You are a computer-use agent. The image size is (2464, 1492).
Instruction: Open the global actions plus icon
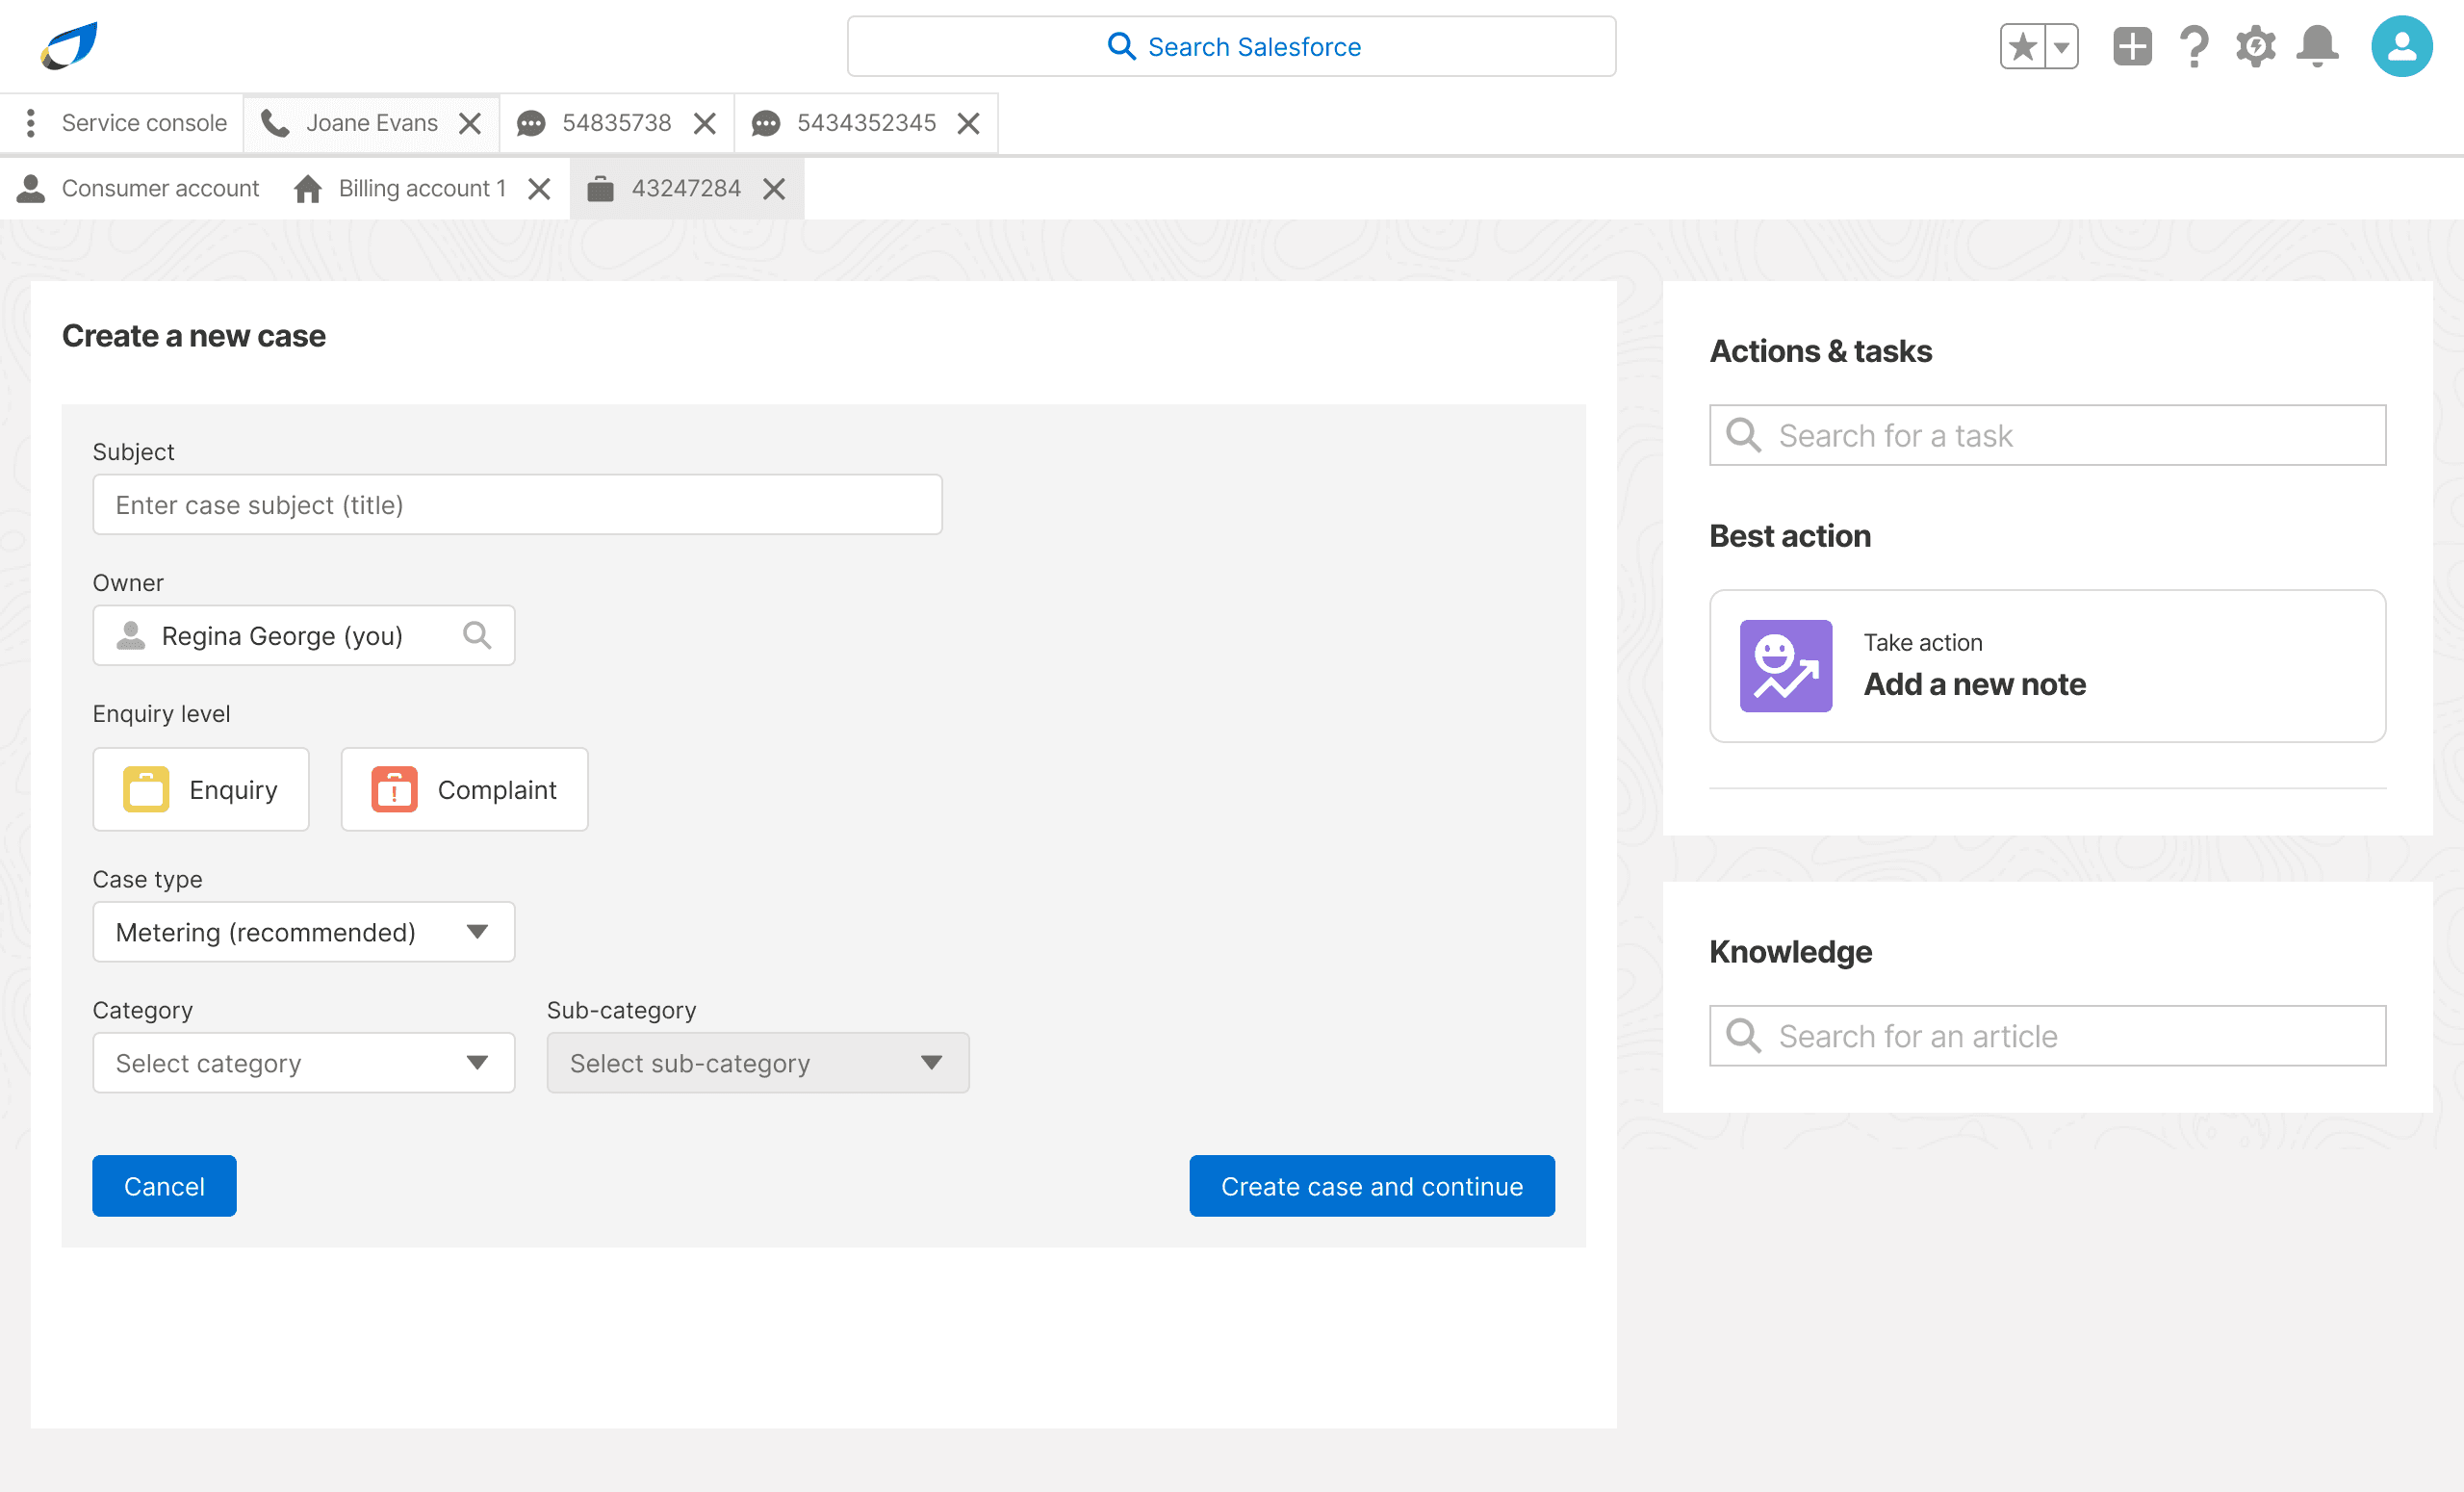click(x=2131, y=47)
